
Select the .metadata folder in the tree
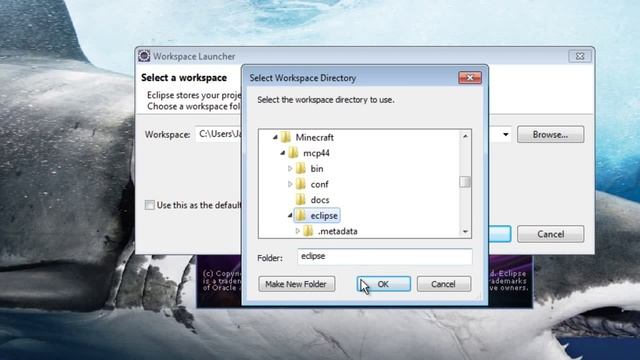[x=338, y=231]
